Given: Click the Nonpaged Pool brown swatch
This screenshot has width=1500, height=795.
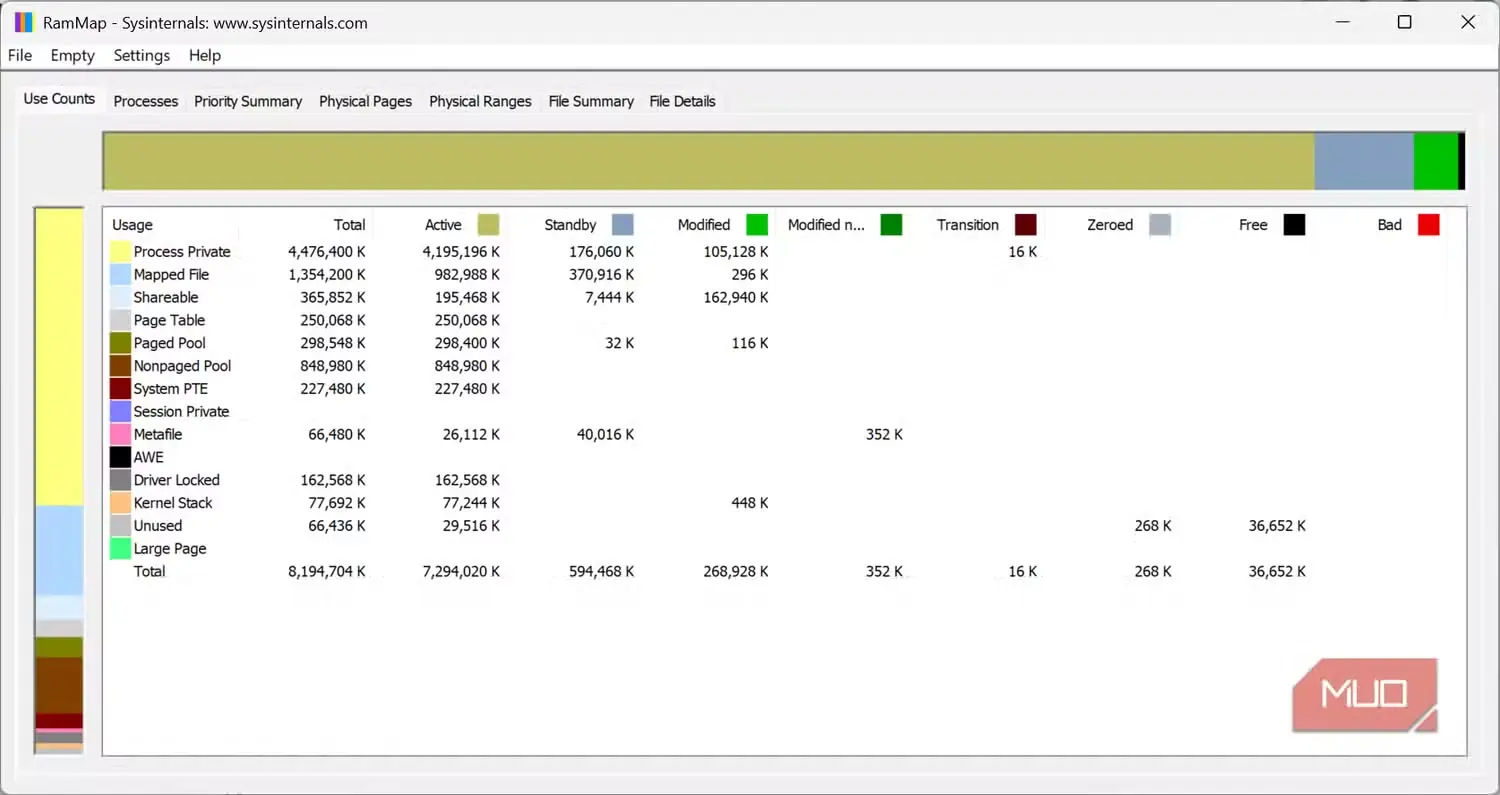Looking at the screenshot, I should click(120, 366).
